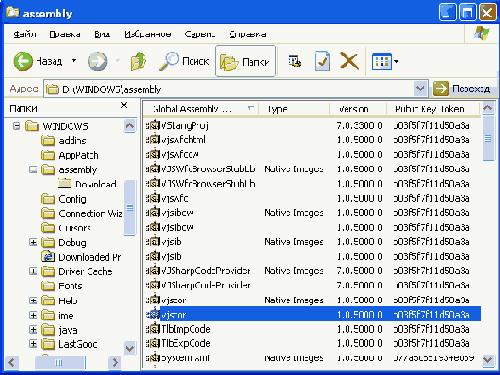
Task: Click the Поиск magnifier search icon
Action: [x=169, y=61]
